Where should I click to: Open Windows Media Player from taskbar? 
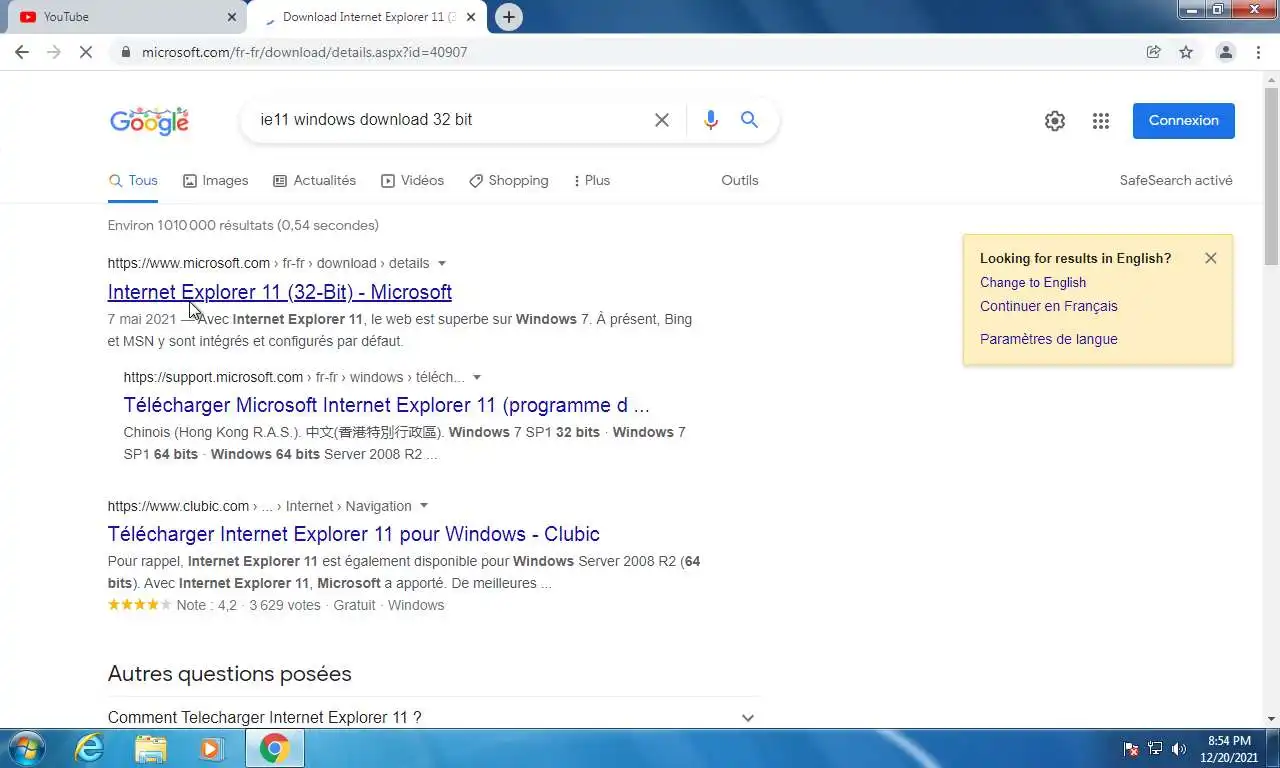(210, 748)
